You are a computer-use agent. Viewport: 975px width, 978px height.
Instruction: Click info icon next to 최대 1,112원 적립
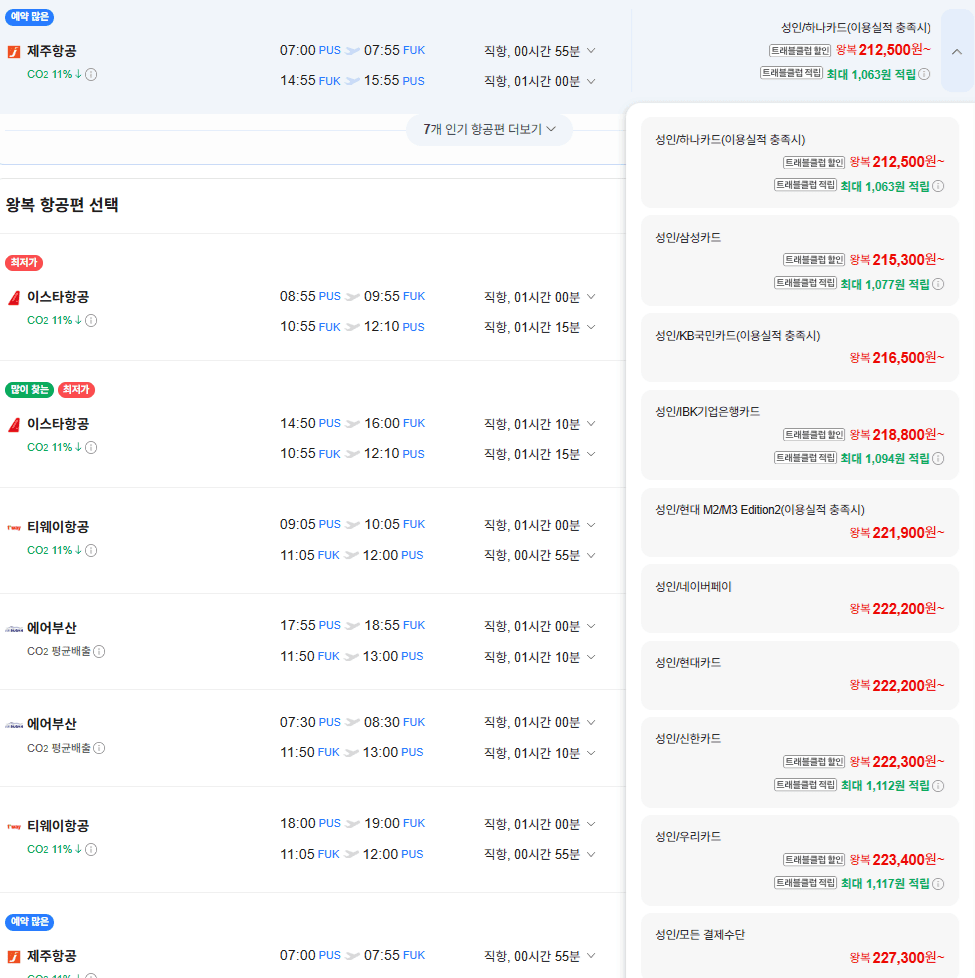[938, 786]
